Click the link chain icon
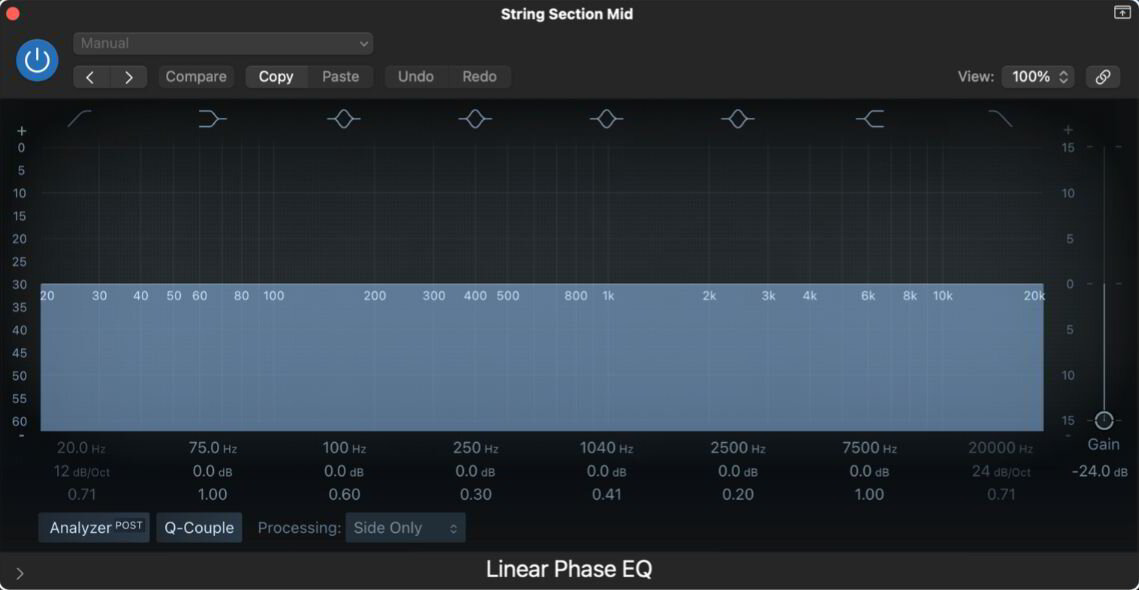1139x590 pixels. pyautogui.click(x=1103, y=77)
